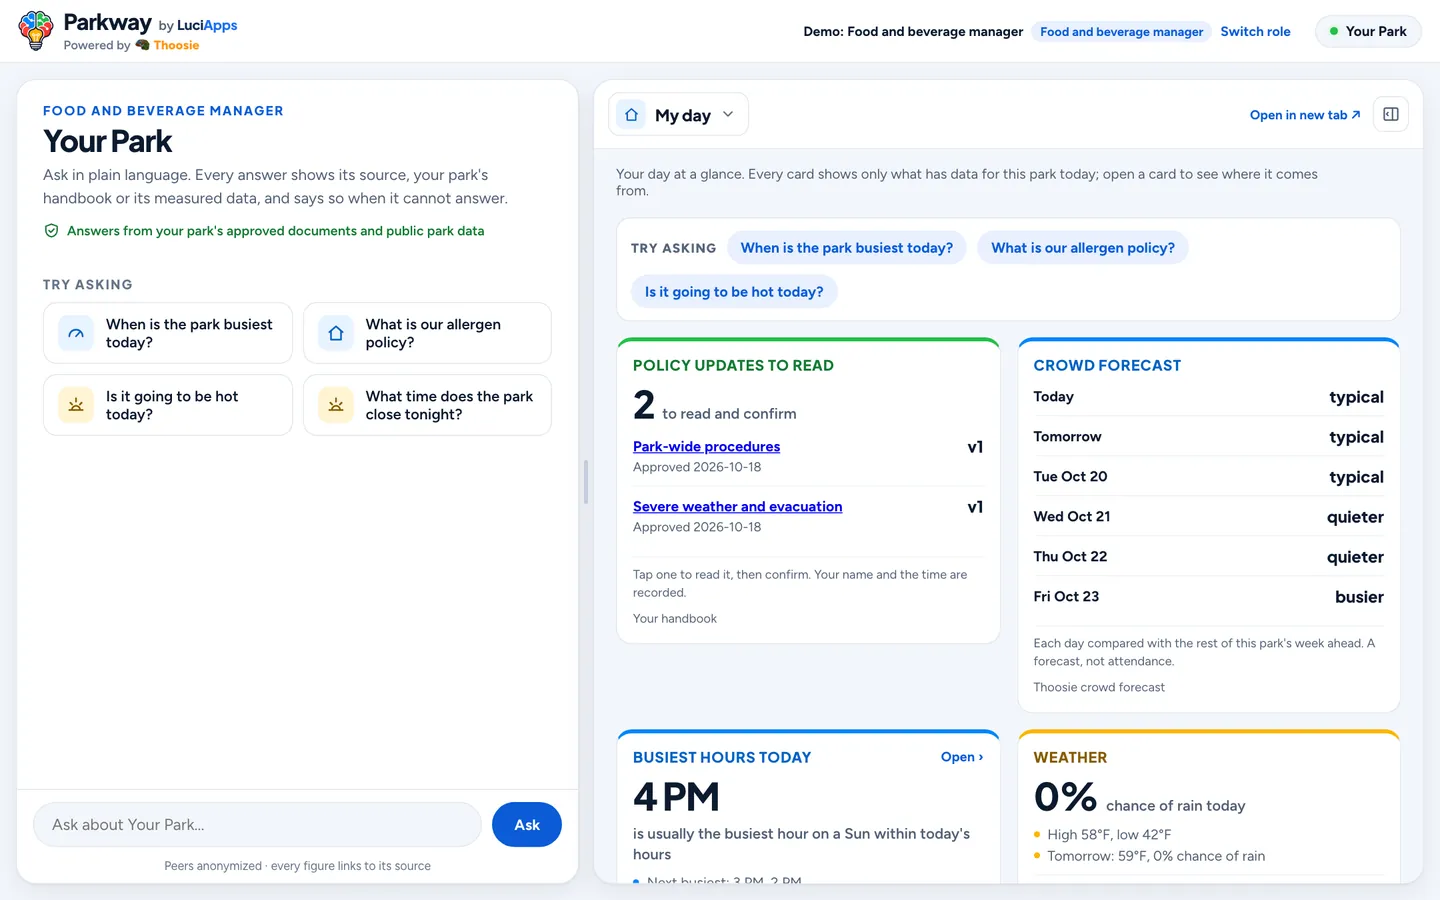Click 'What is our allergen policy?' chip in dashboard
The height and width of the screenshot is (900, 1440).
point(1083,248)
